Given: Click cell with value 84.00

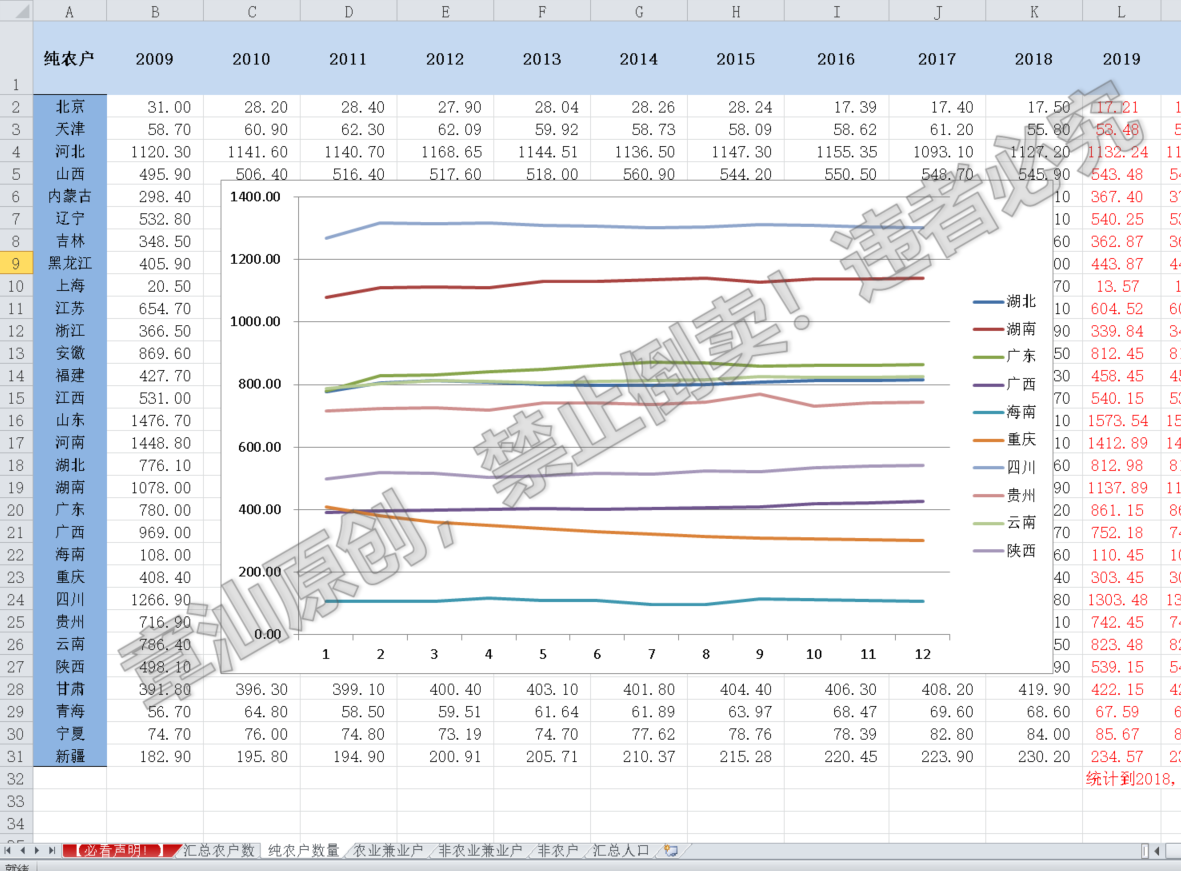Looking at the screenshot, I should [x=1034, y=734].
